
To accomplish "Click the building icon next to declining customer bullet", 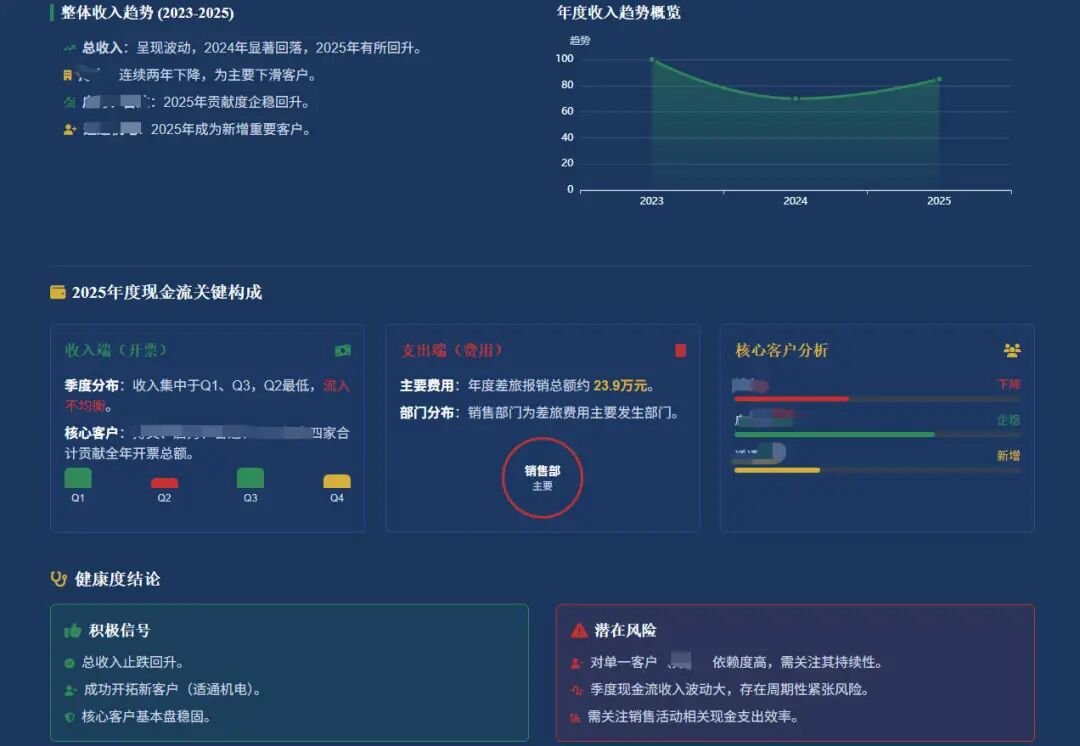I will (x=67, y=74).
